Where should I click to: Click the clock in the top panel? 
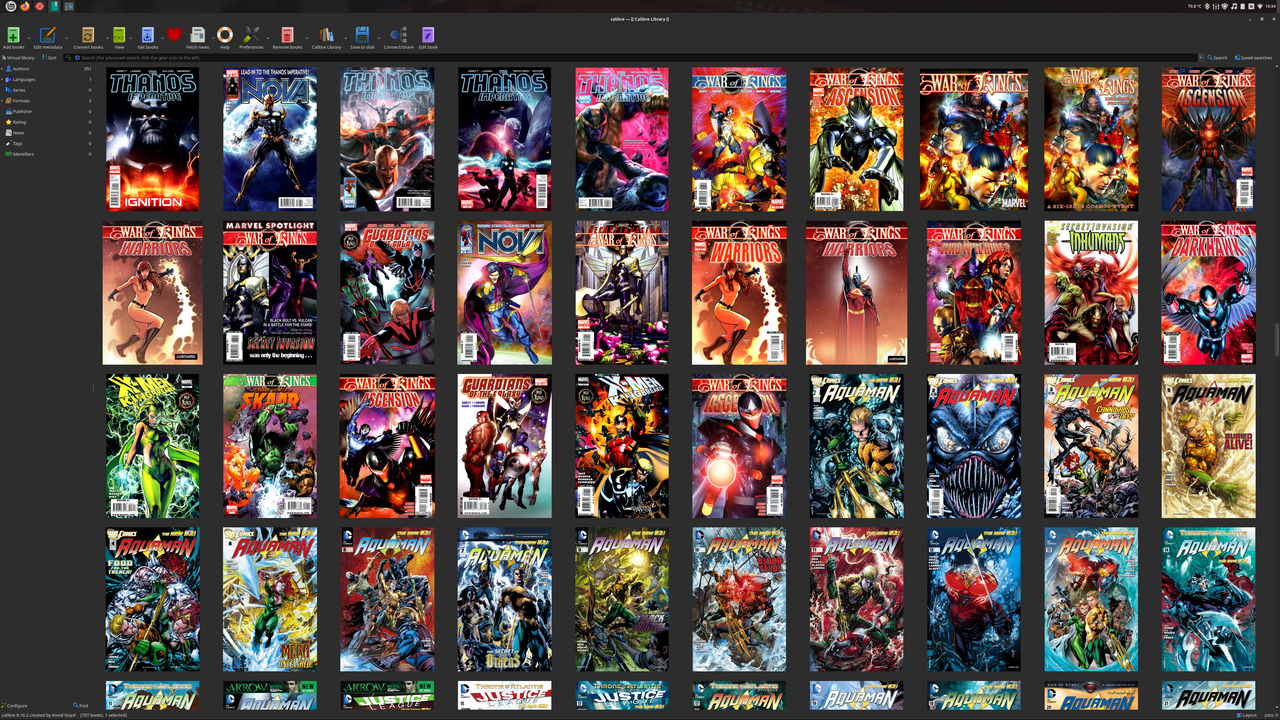coord(1271,6)
